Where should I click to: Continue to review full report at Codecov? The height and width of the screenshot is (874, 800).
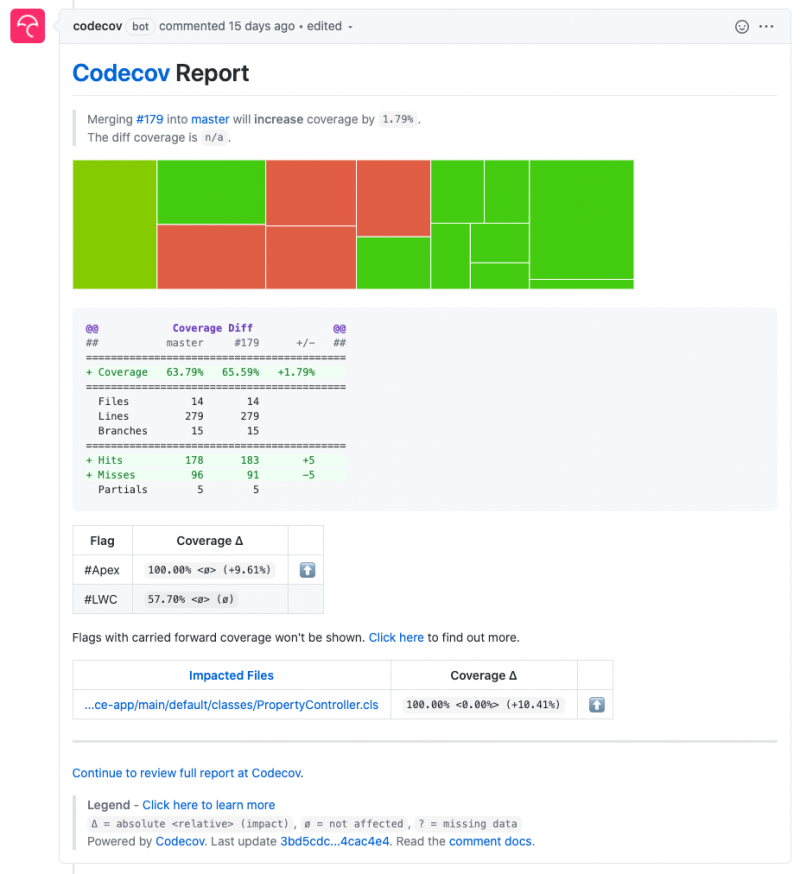(187, 773)
